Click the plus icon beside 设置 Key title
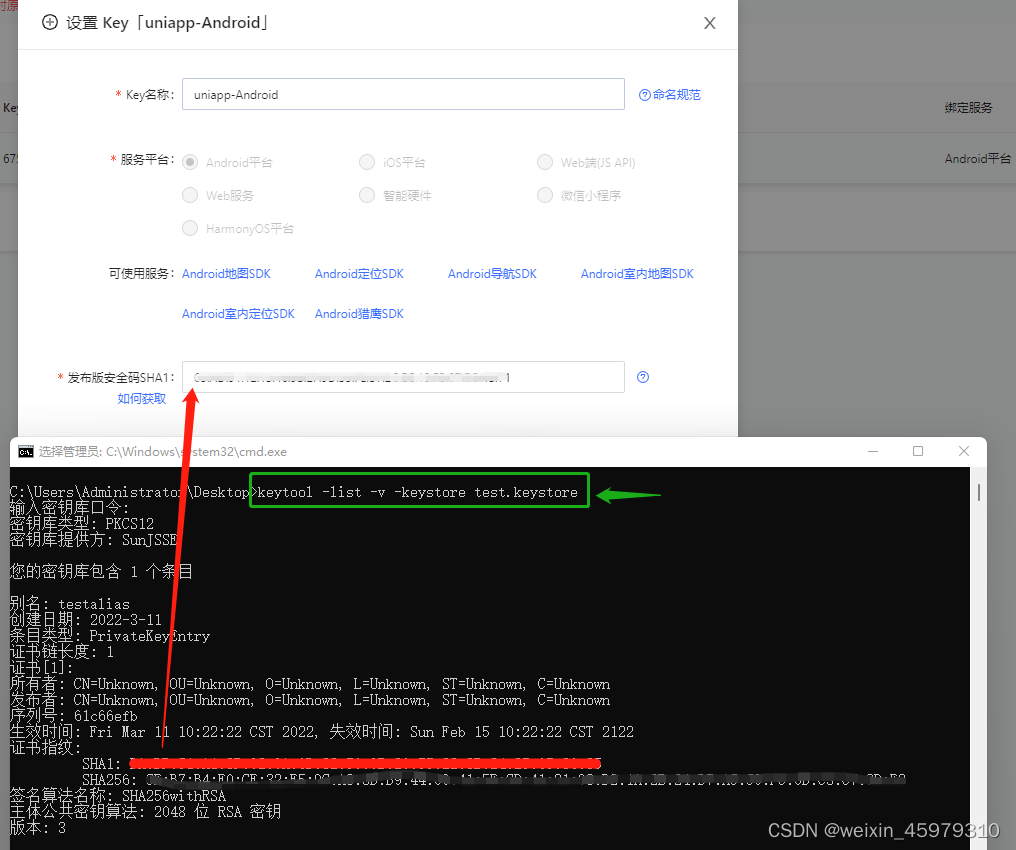1016x850 pixels. (50, 23)
